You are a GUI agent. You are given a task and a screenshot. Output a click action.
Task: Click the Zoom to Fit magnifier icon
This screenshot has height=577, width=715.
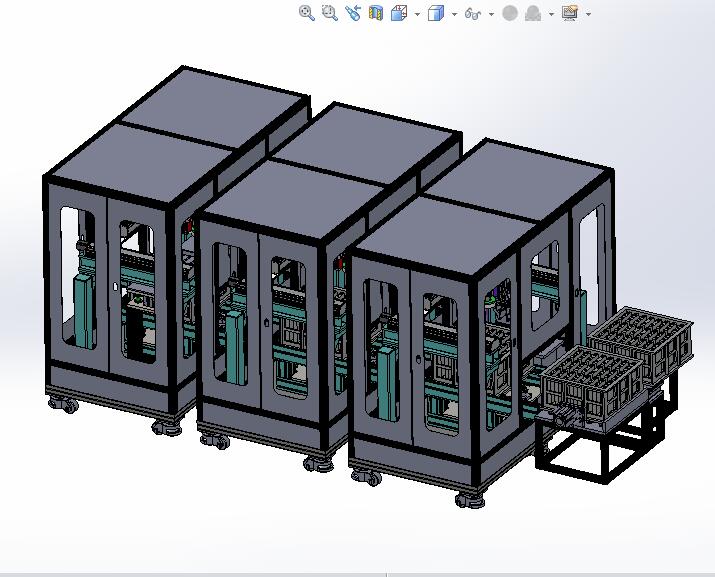[306, 13]
